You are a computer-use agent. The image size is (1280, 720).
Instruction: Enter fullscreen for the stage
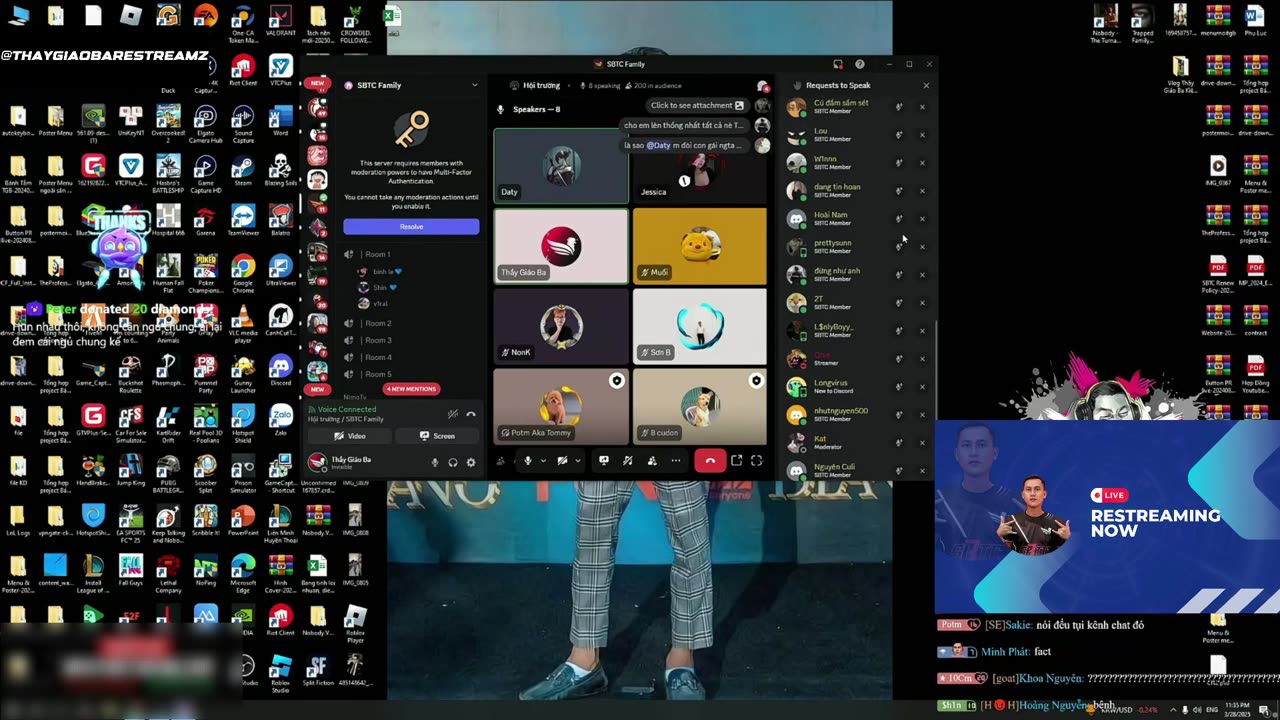pyautogui.click(x=756, y=461)
